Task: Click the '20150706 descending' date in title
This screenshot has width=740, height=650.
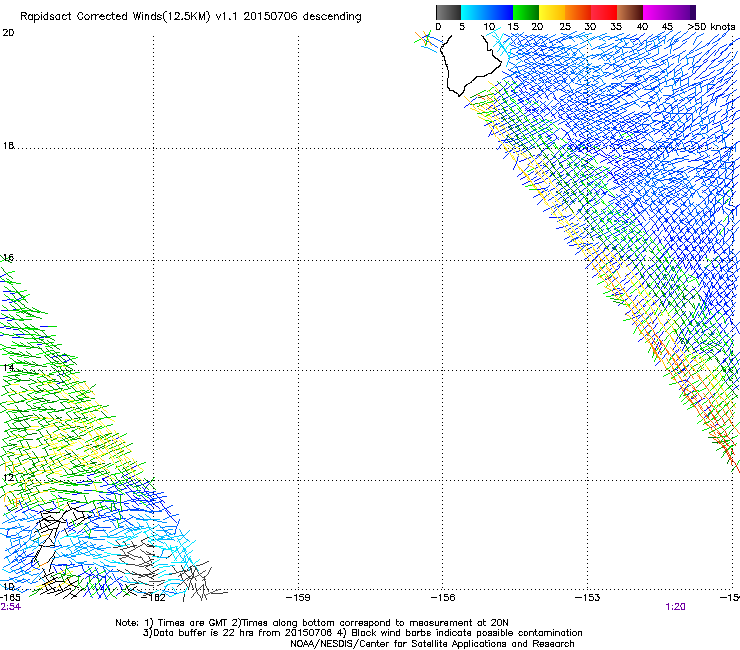Action: tap(303, 17)
